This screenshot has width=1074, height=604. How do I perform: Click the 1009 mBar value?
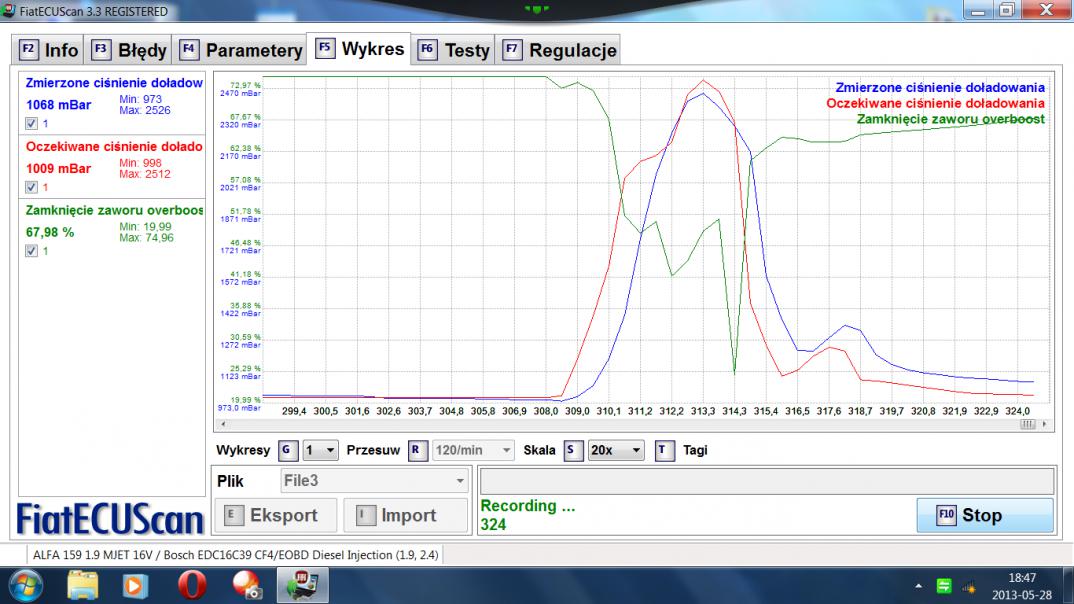pos(58,168)
